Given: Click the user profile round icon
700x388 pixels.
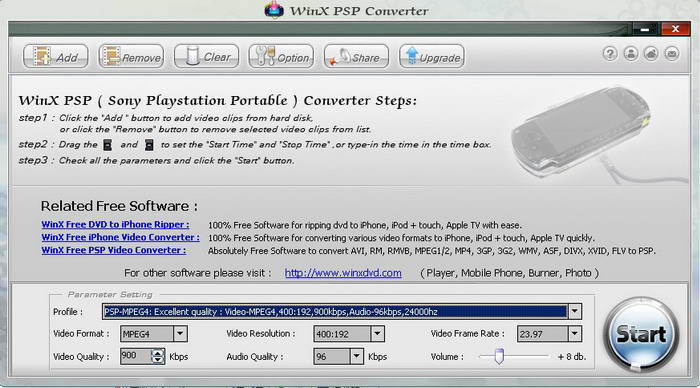Looking at the screenshot, I should [x=630, y=54].
